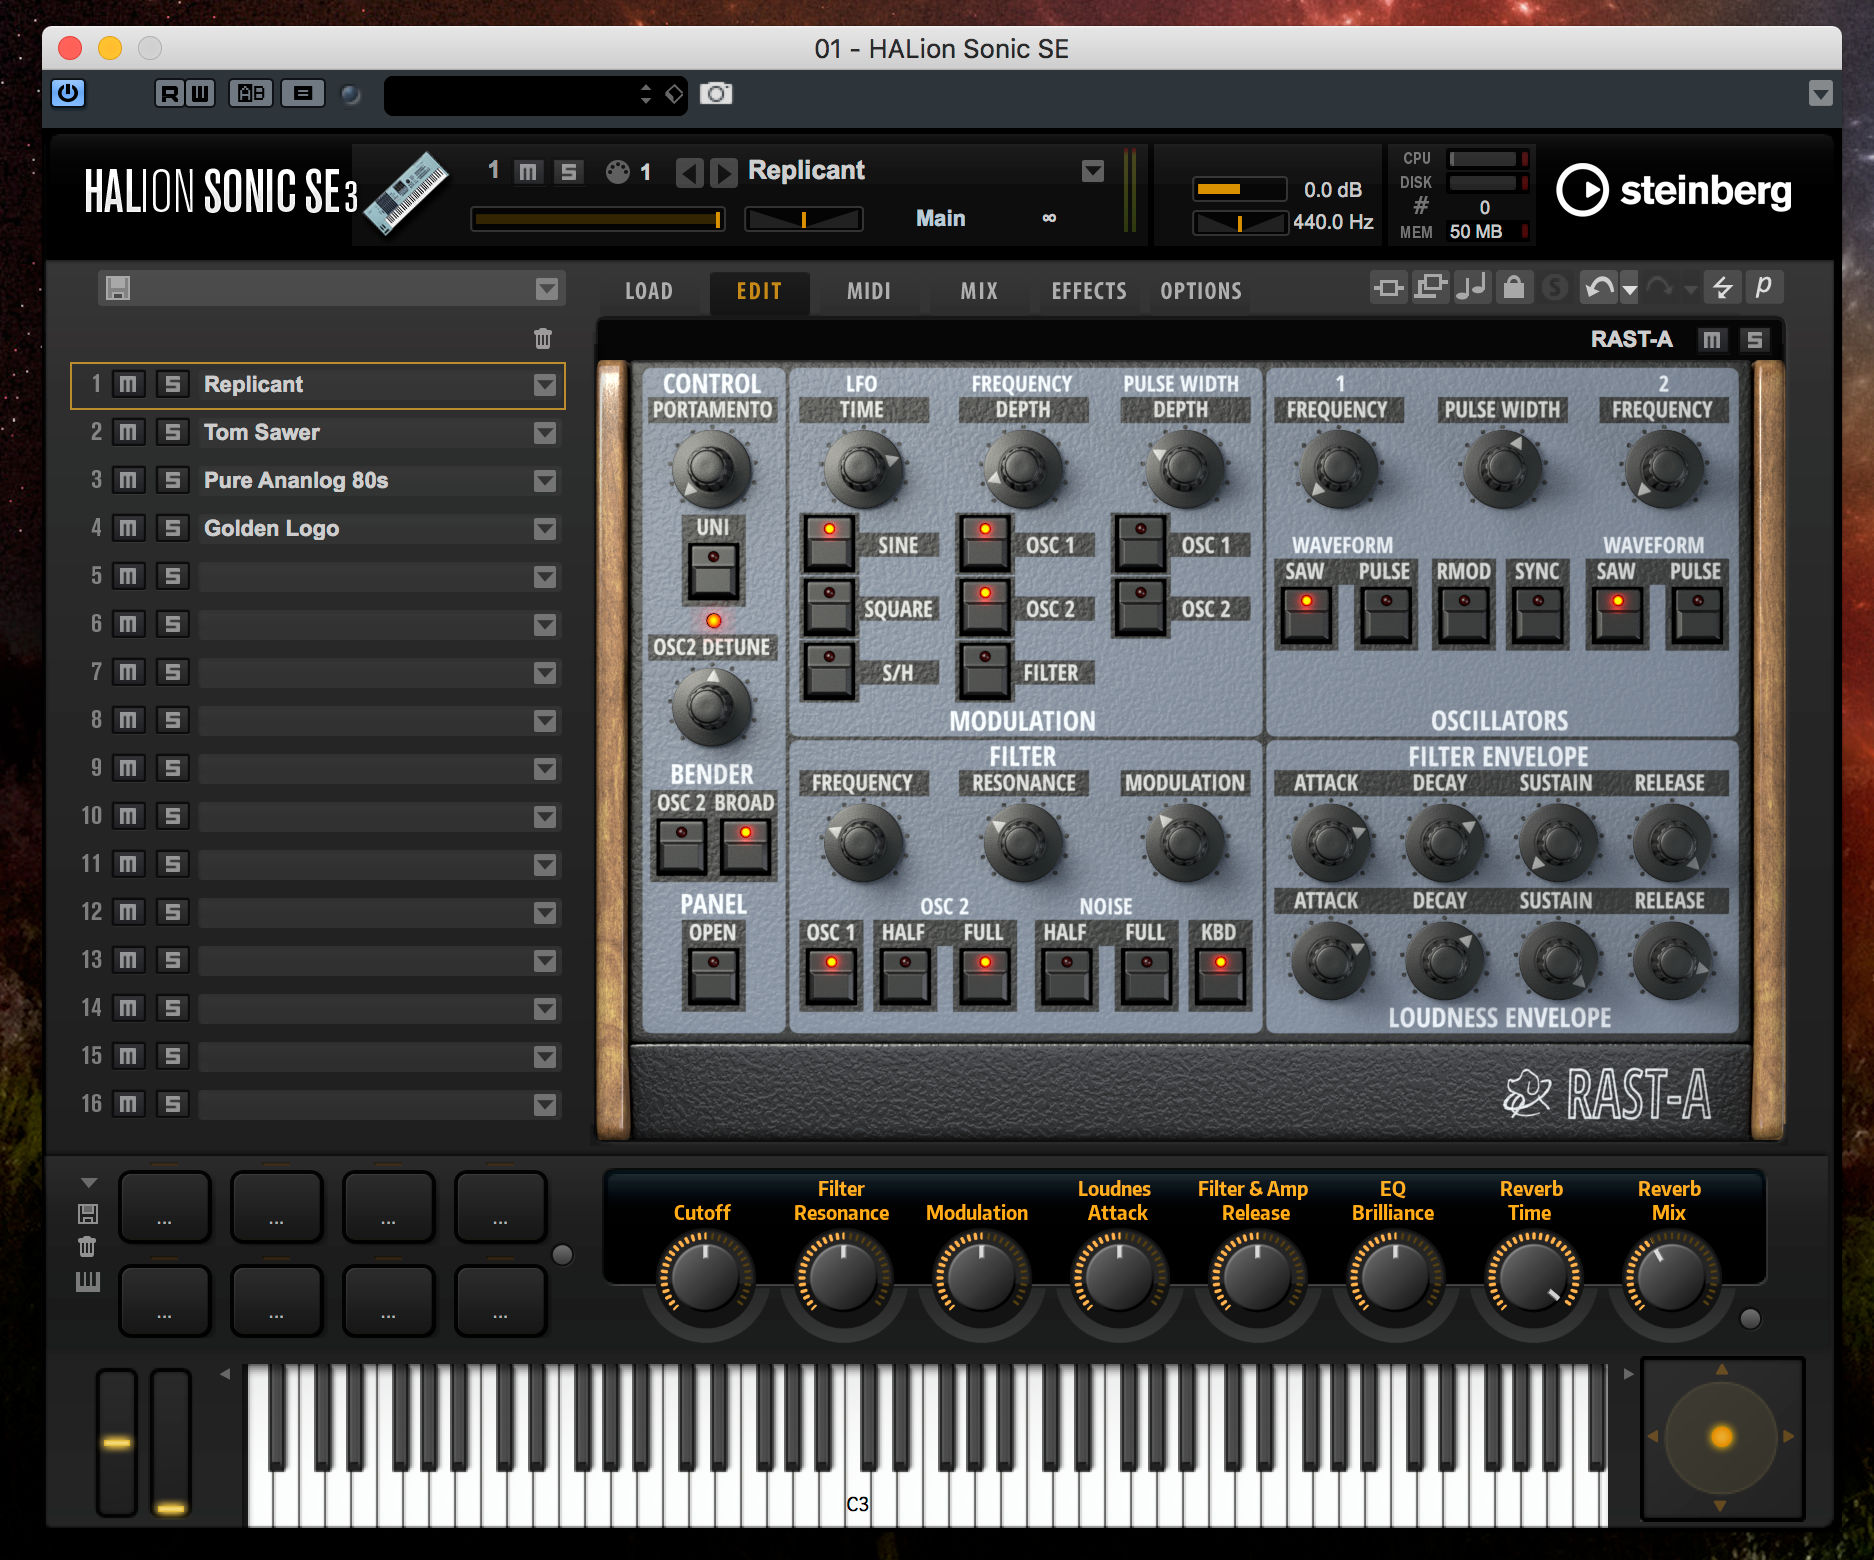The image size is (1874, 1560).
Task: Switch to the LOAD tab
Action: click(x=648, y=291)
